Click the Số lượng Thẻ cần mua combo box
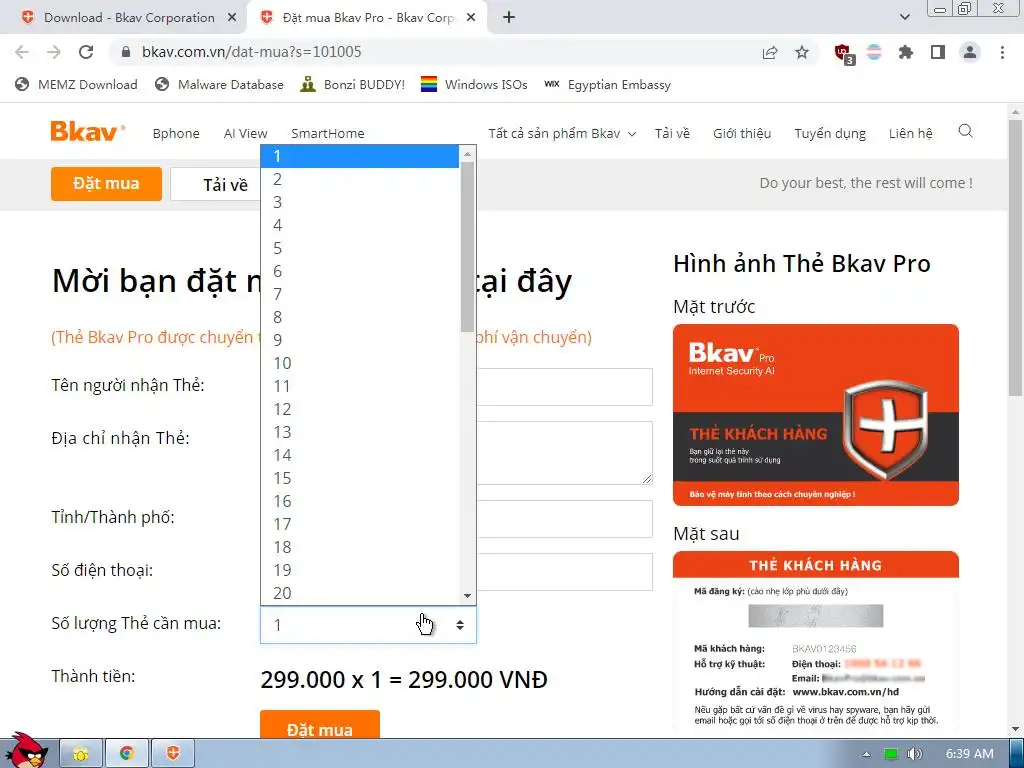The image size is (1024, 768). pyautogui.click(x=368, y=624)
